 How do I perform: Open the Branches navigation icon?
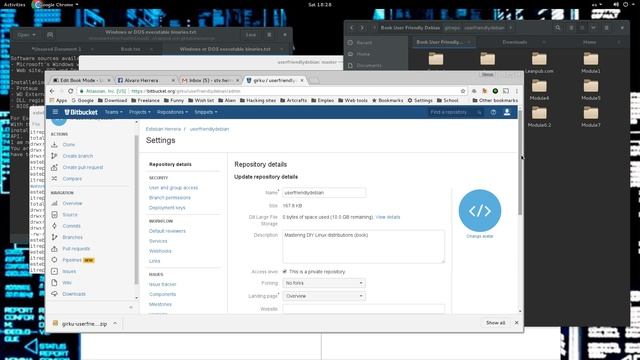(54, 237)
